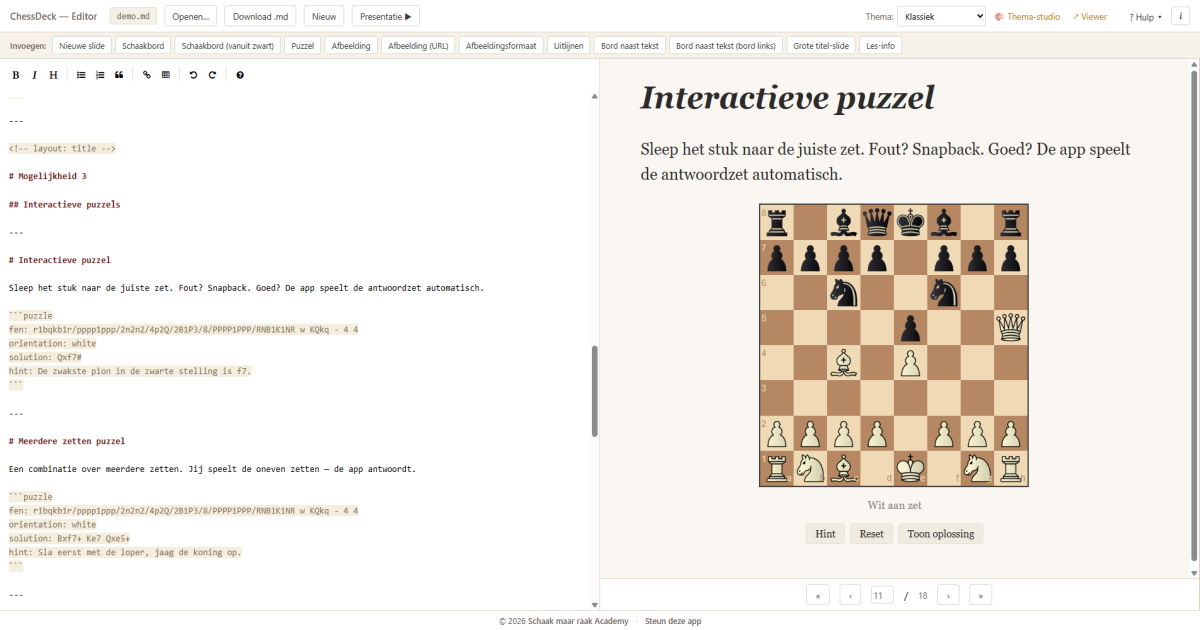Click the editor pane vertical scrollbar thumb
The height and width of the screenshot is (630, 1200).
pyautogui.click(x=594, y=391)
